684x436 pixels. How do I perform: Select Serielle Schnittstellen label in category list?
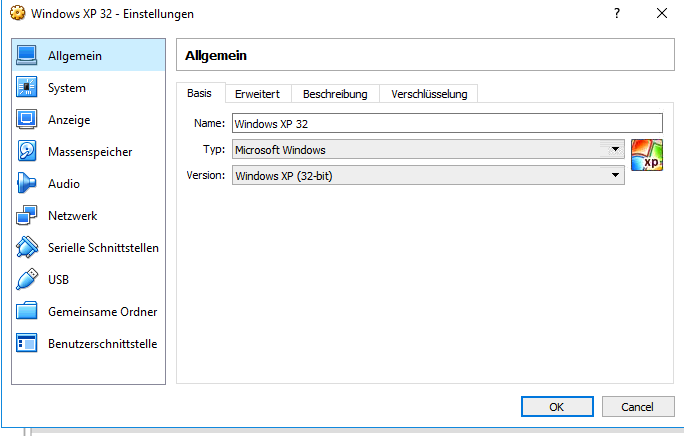(x=103, y=247)
